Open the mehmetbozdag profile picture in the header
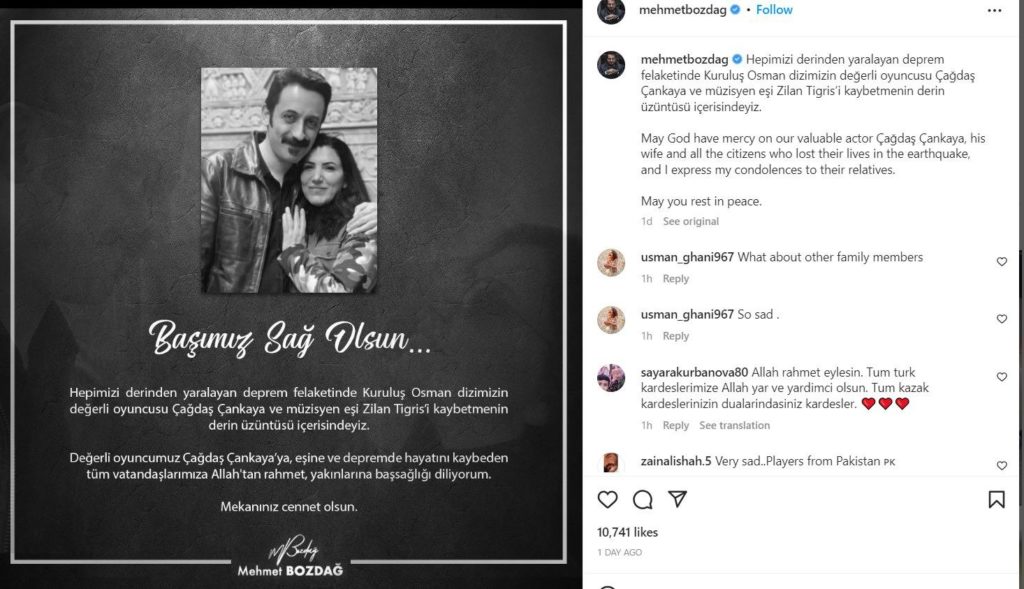1024x589 pixels. click(611, 10)
